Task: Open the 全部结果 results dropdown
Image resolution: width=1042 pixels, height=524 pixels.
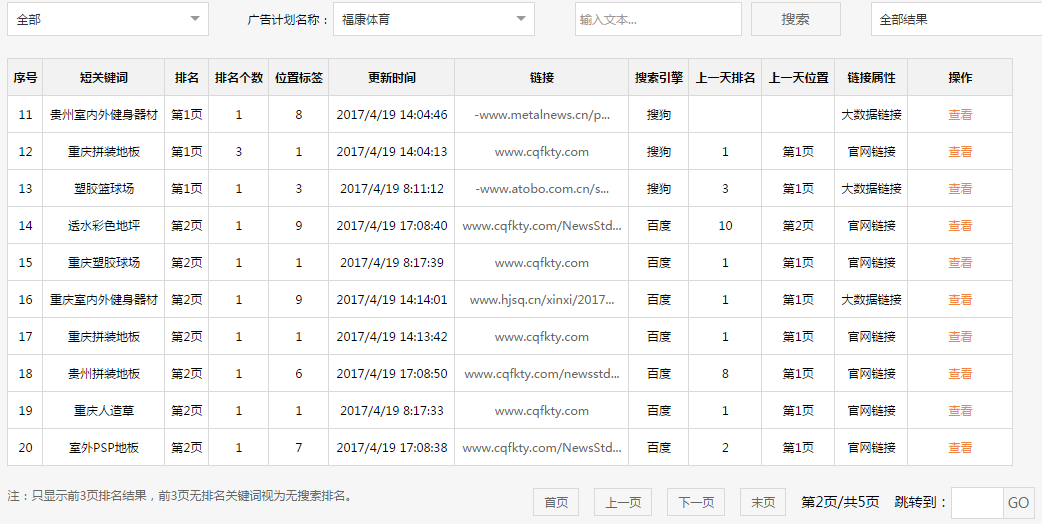Action: coord(956,19)
